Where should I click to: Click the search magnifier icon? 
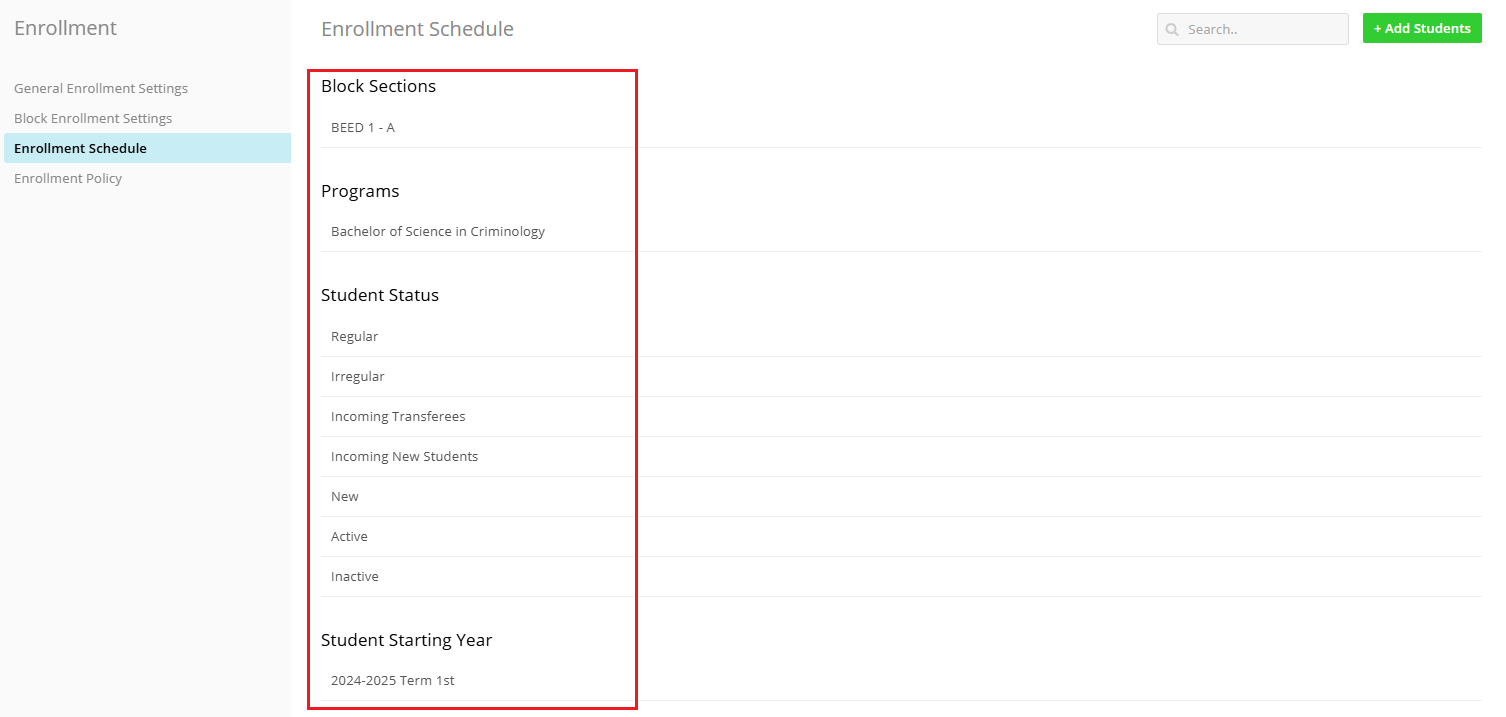coord(1172,30)
